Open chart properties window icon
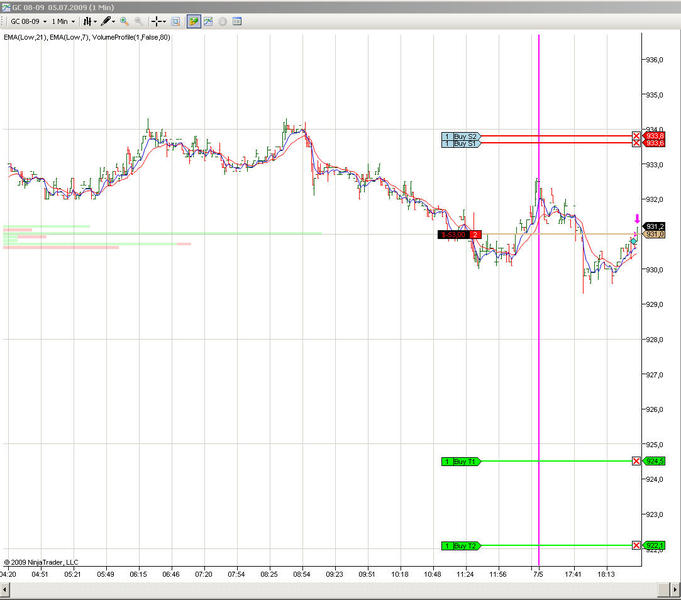The width and height of the screenshot is (681, 600). pyautogui.click(x=237, y=21)
